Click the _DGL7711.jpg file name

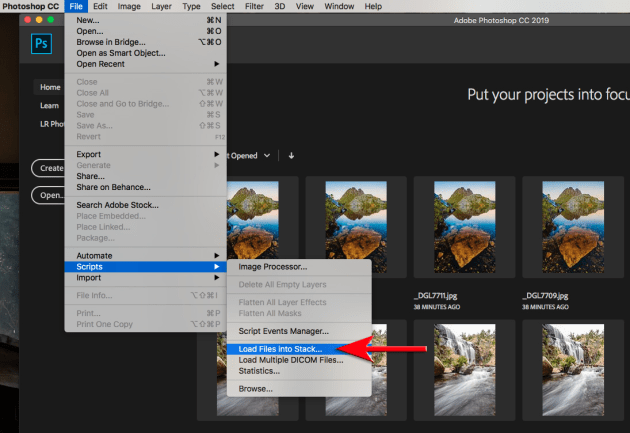(x=436, y=296)
